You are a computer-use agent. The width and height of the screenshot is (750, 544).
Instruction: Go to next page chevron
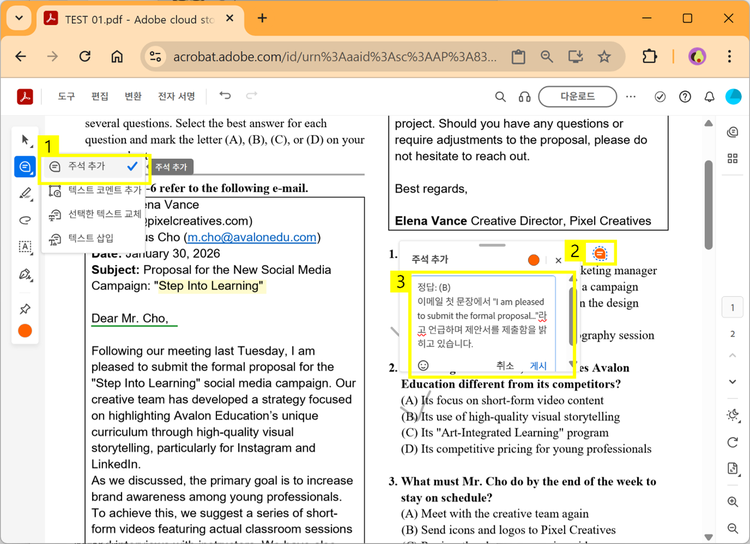click(x=732, y=381)
